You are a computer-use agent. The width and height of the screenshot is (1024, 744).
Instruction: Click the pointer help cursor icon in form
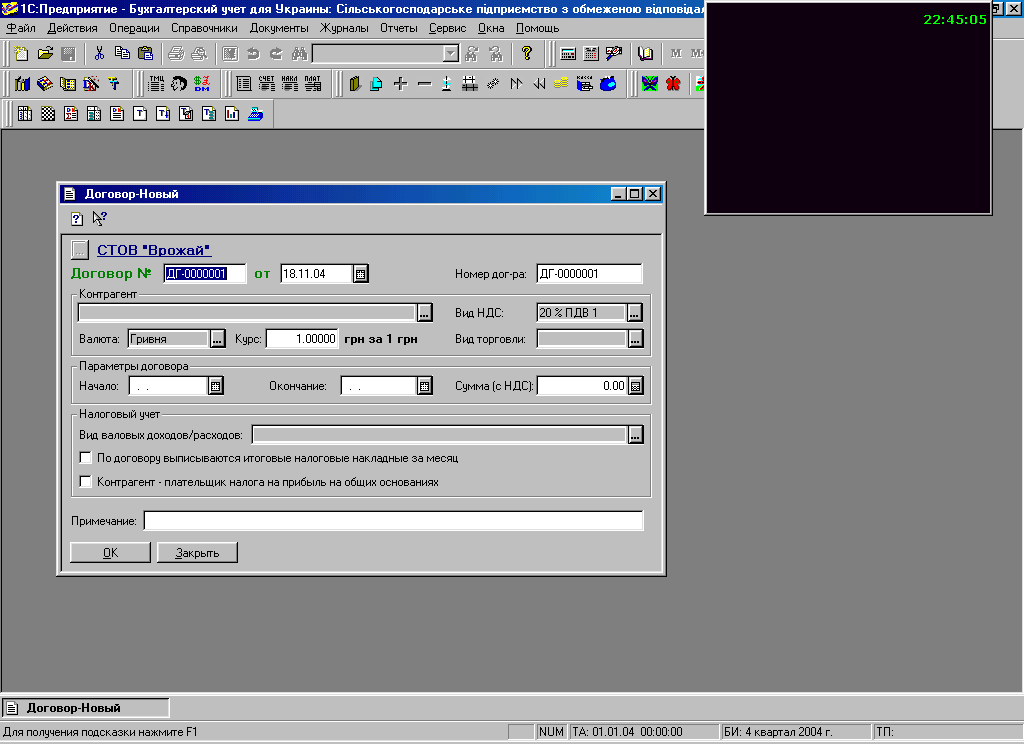pos(99,219)
